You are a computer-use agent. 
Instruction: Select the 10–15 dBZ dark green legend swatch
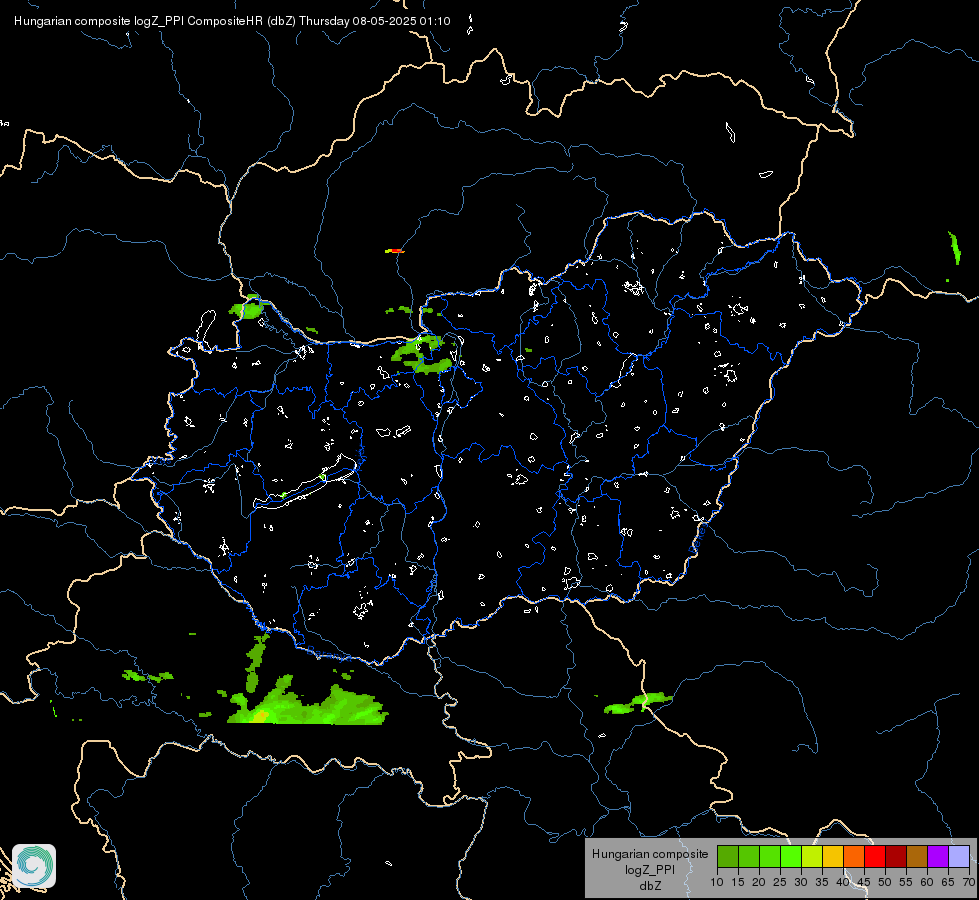click(728, 856)
